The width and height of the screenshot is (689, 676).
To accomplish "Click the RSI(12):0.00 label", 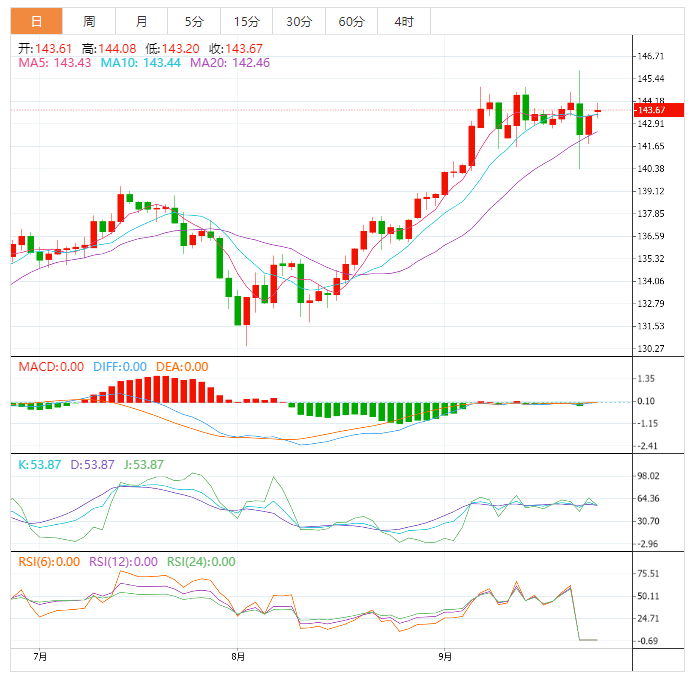I will (123, 562).
